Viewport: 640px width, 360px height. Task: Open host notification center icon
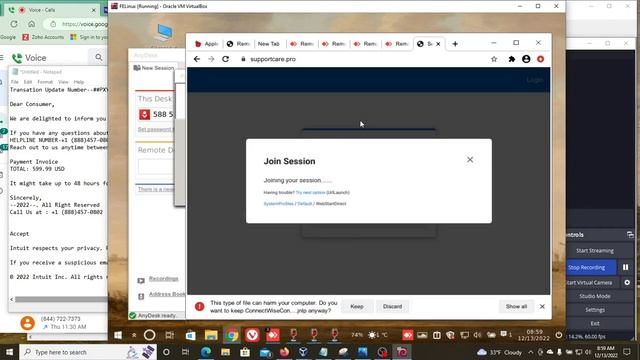click(x=627, y=352)
